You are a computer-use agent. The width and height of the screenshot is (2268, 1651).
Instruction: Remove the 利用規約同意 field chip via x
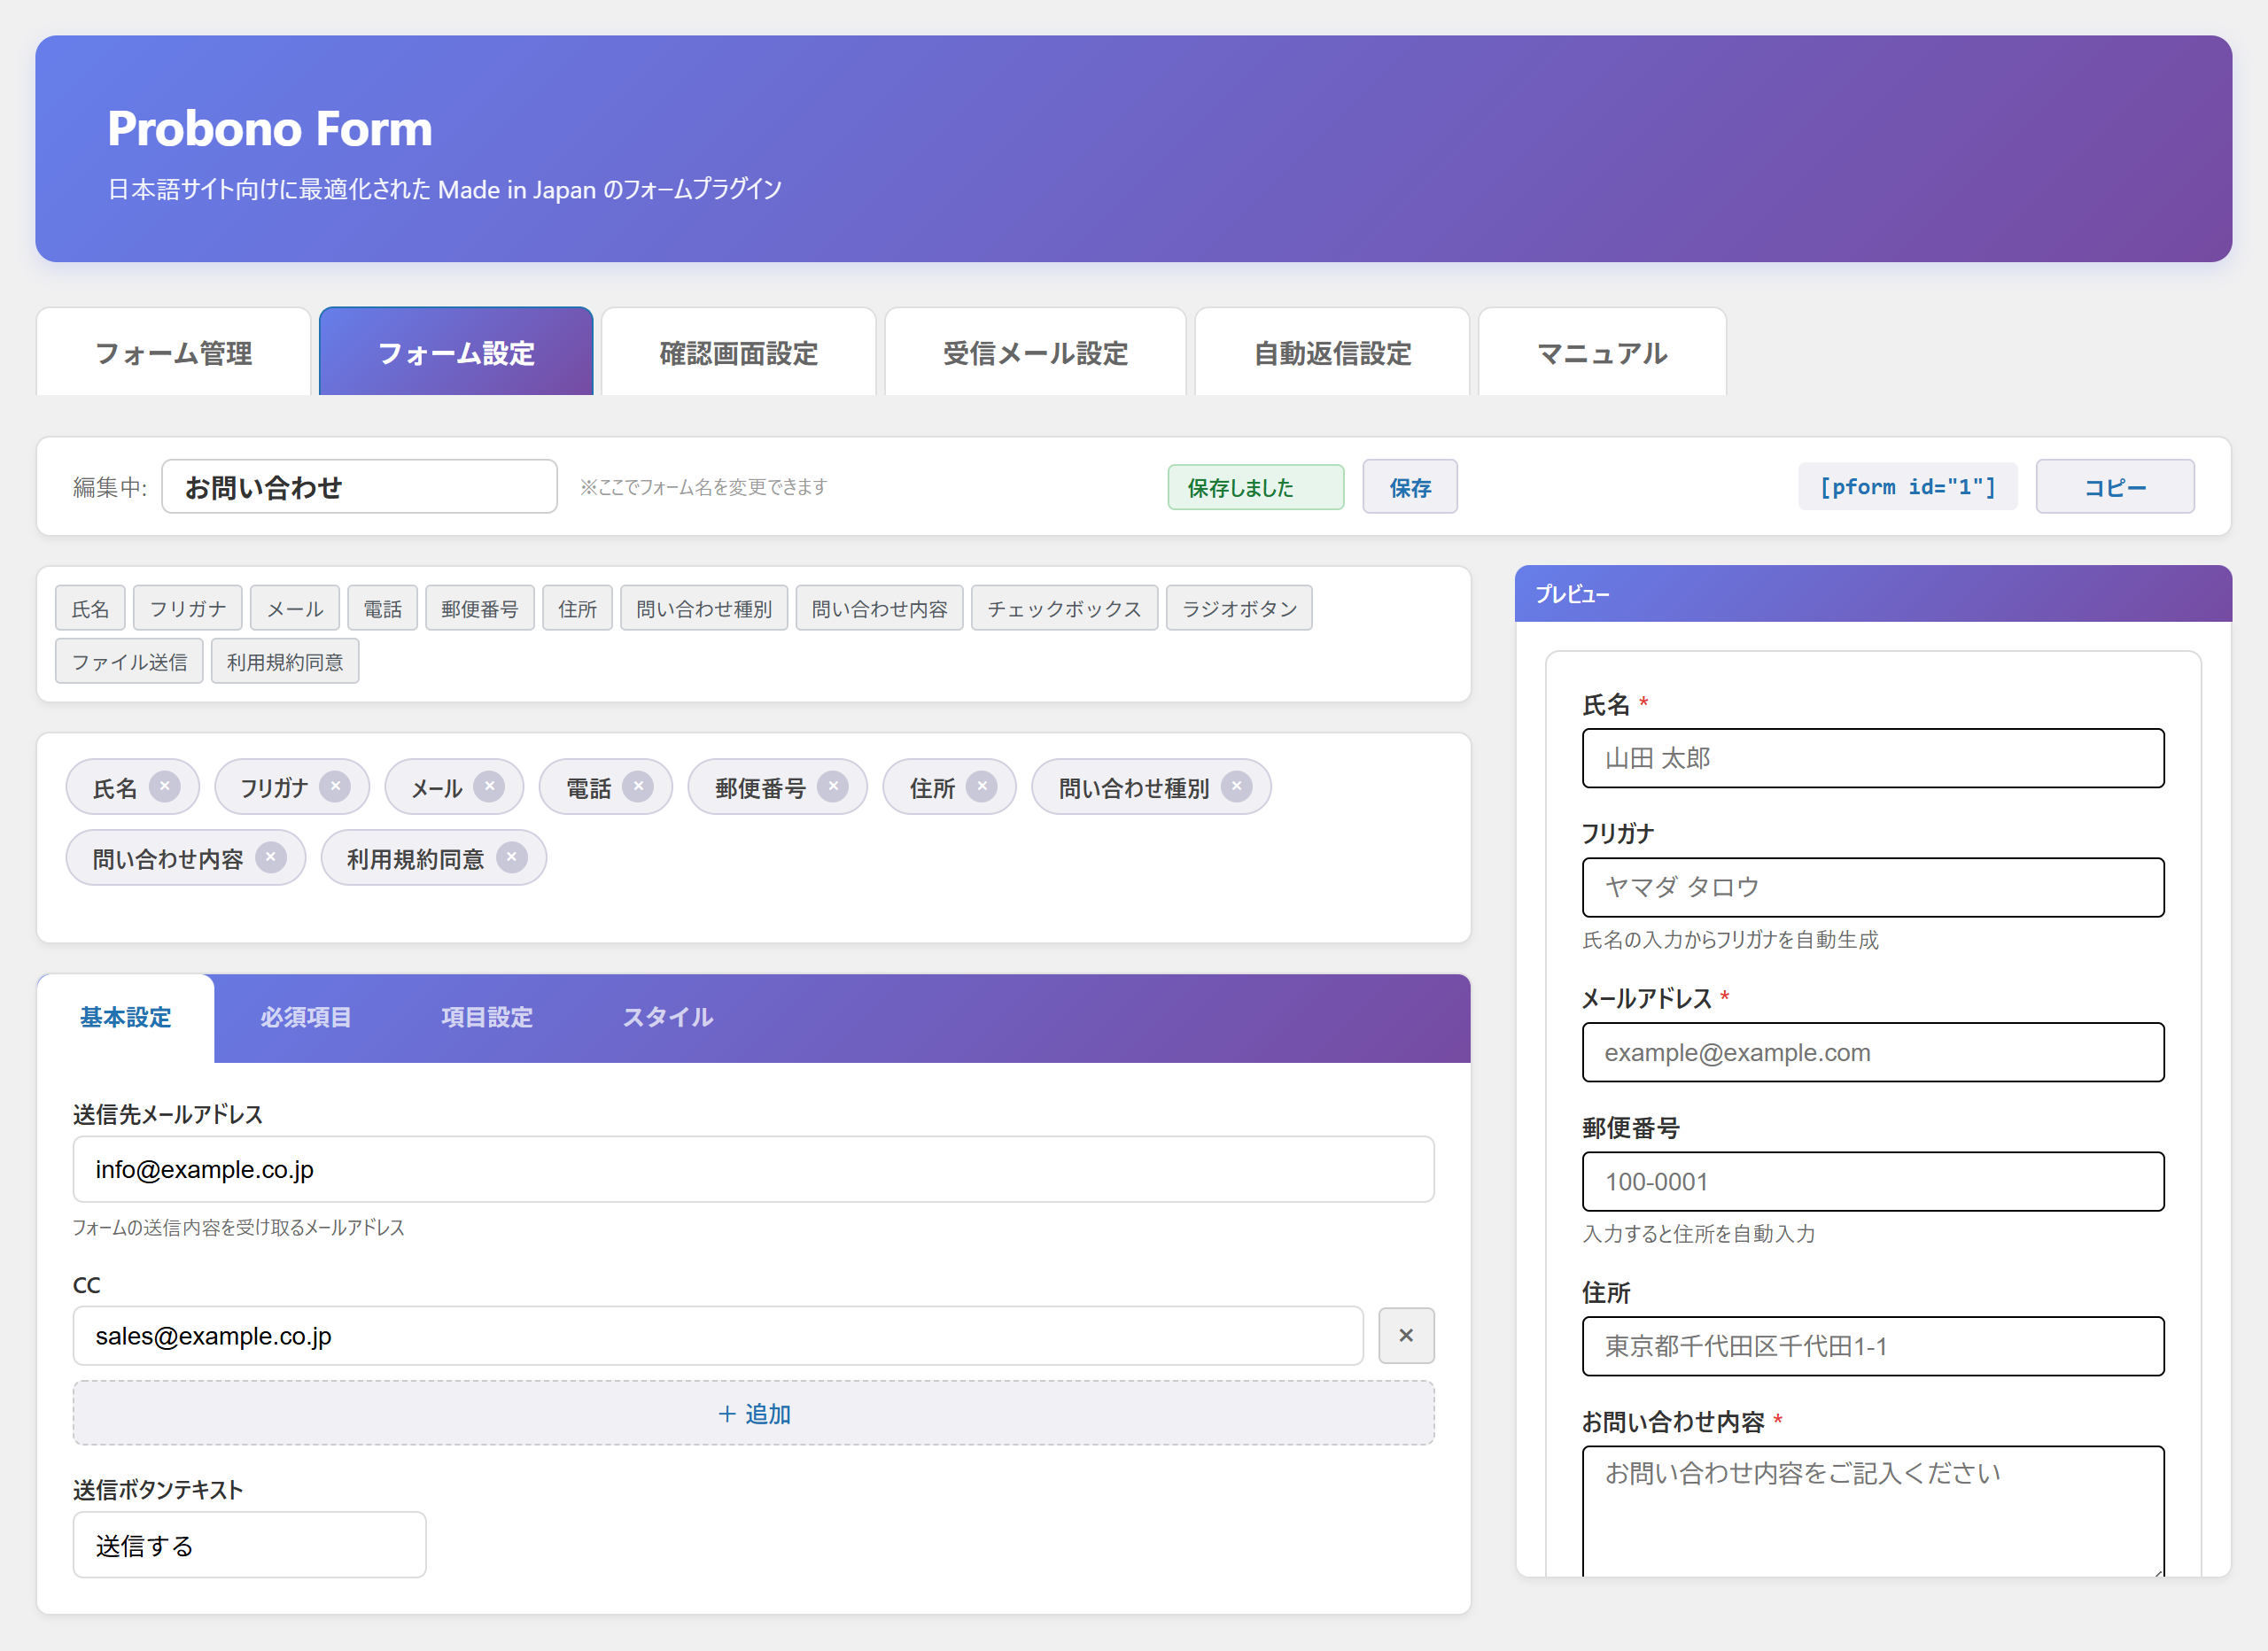(x=511, y=858)
